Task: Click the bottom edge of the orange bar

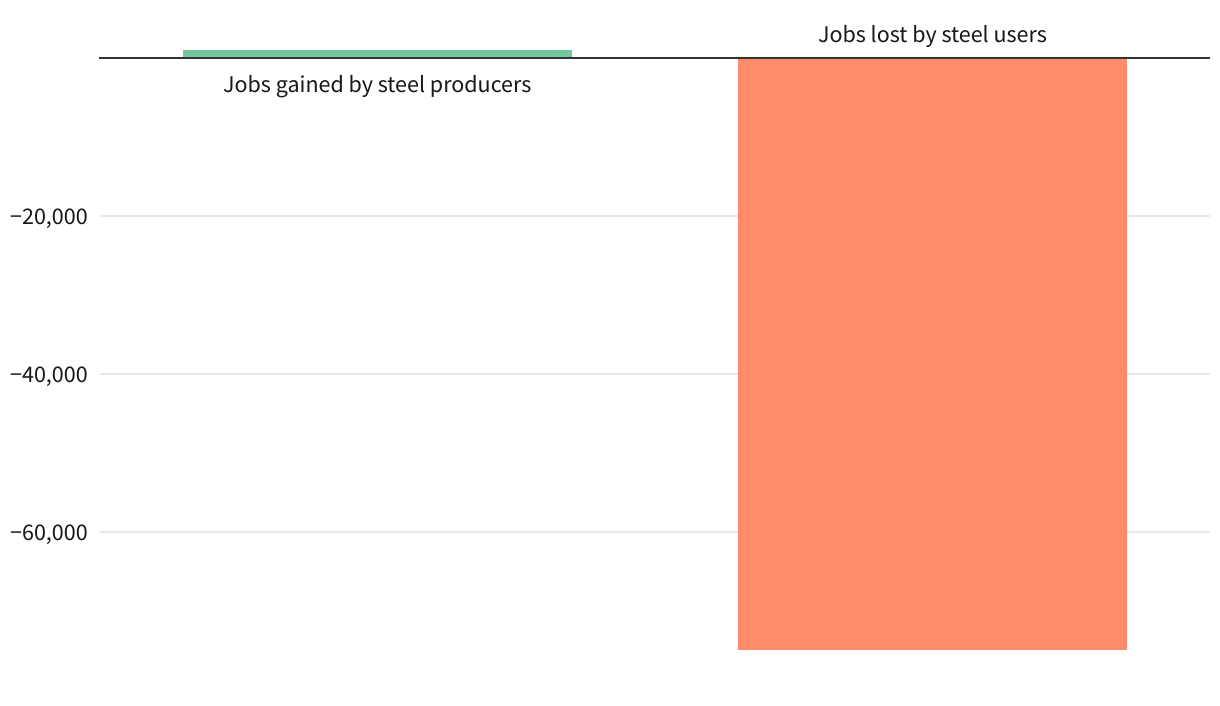Action: click(932, 649)
